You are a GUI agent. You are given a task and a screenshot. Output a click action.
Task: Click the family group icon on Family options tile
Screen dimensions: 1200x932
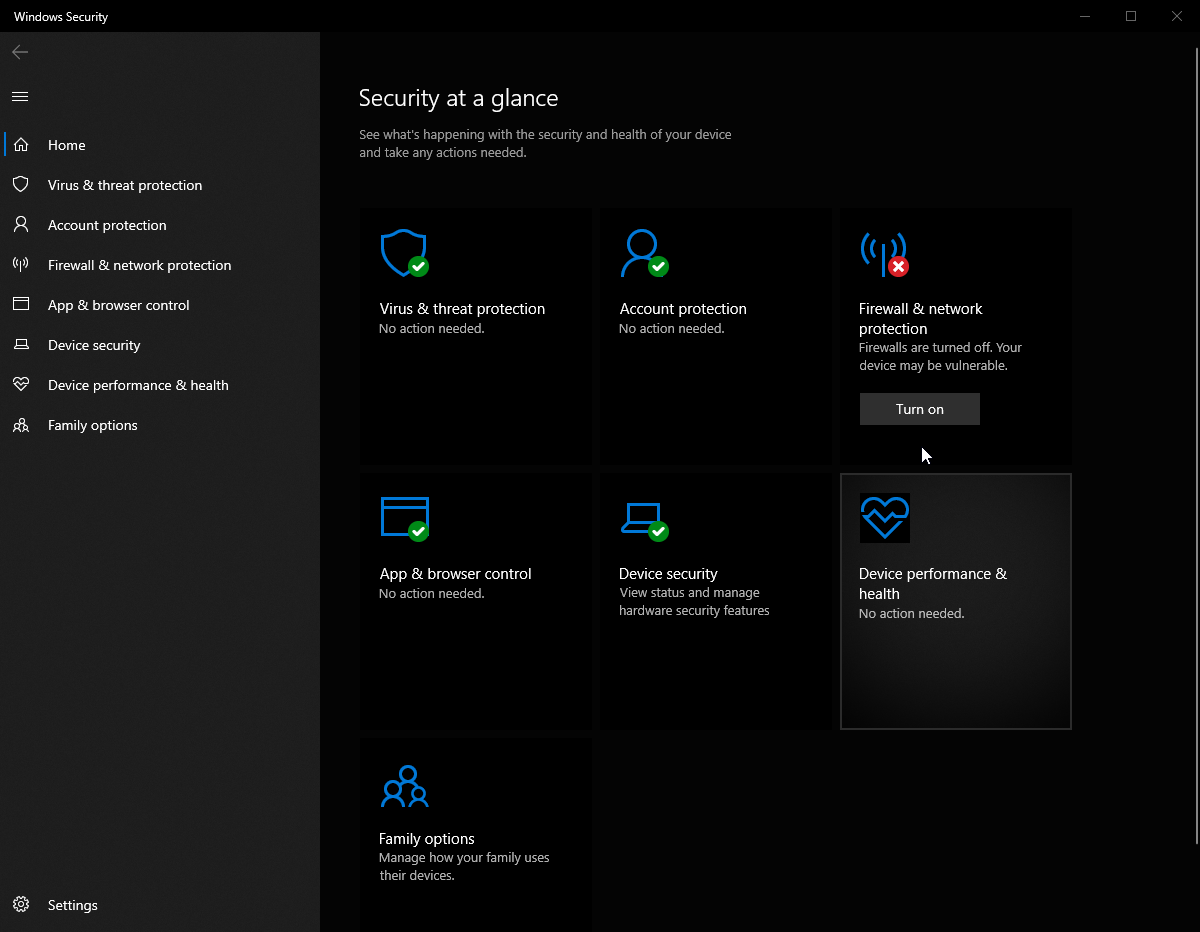(404, 786)
